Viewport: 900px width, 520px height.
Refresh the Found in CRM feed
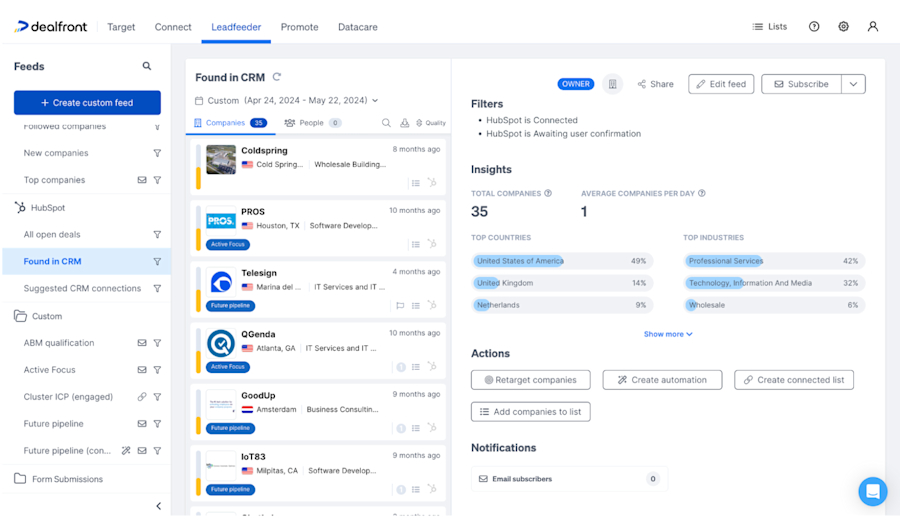click(277, 77)
